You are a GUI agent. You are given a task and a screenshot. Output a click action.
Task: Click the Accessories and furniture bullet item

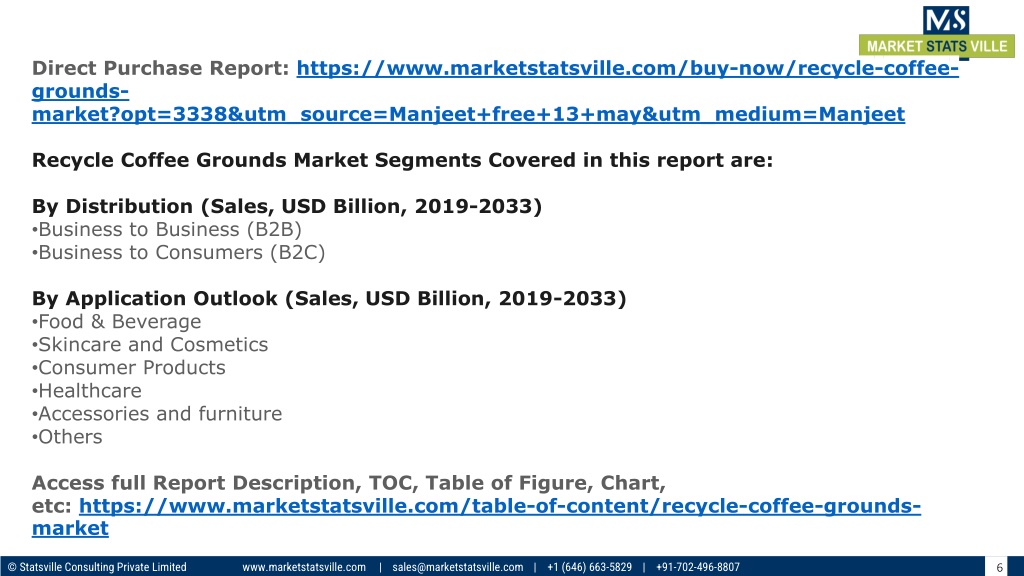[157, 413]
